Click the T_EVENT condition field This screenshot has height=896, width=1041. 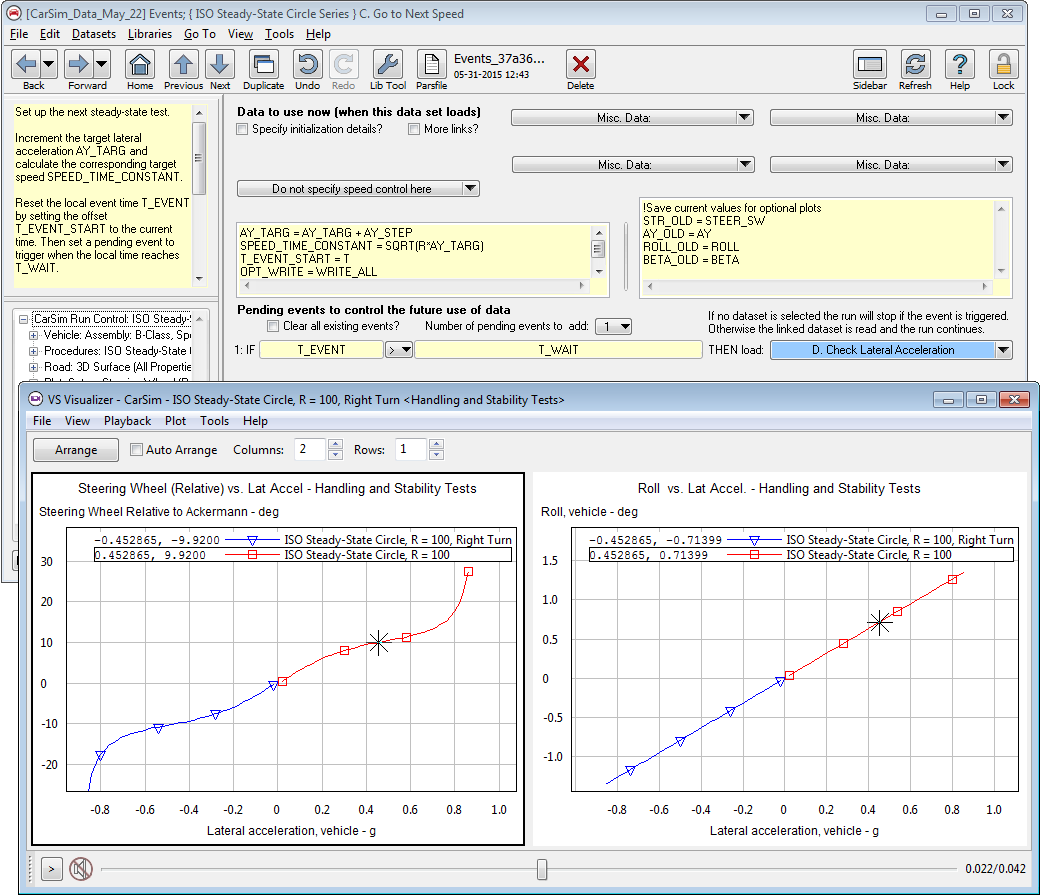[x=321, y=350]
